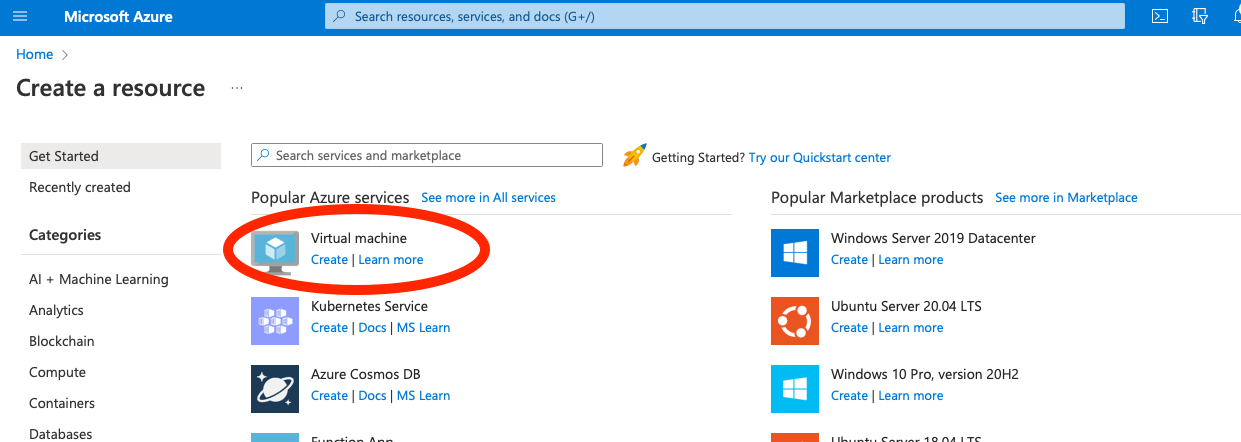
Task: Click the Virtual machine service icon
Action: [275, 252]
